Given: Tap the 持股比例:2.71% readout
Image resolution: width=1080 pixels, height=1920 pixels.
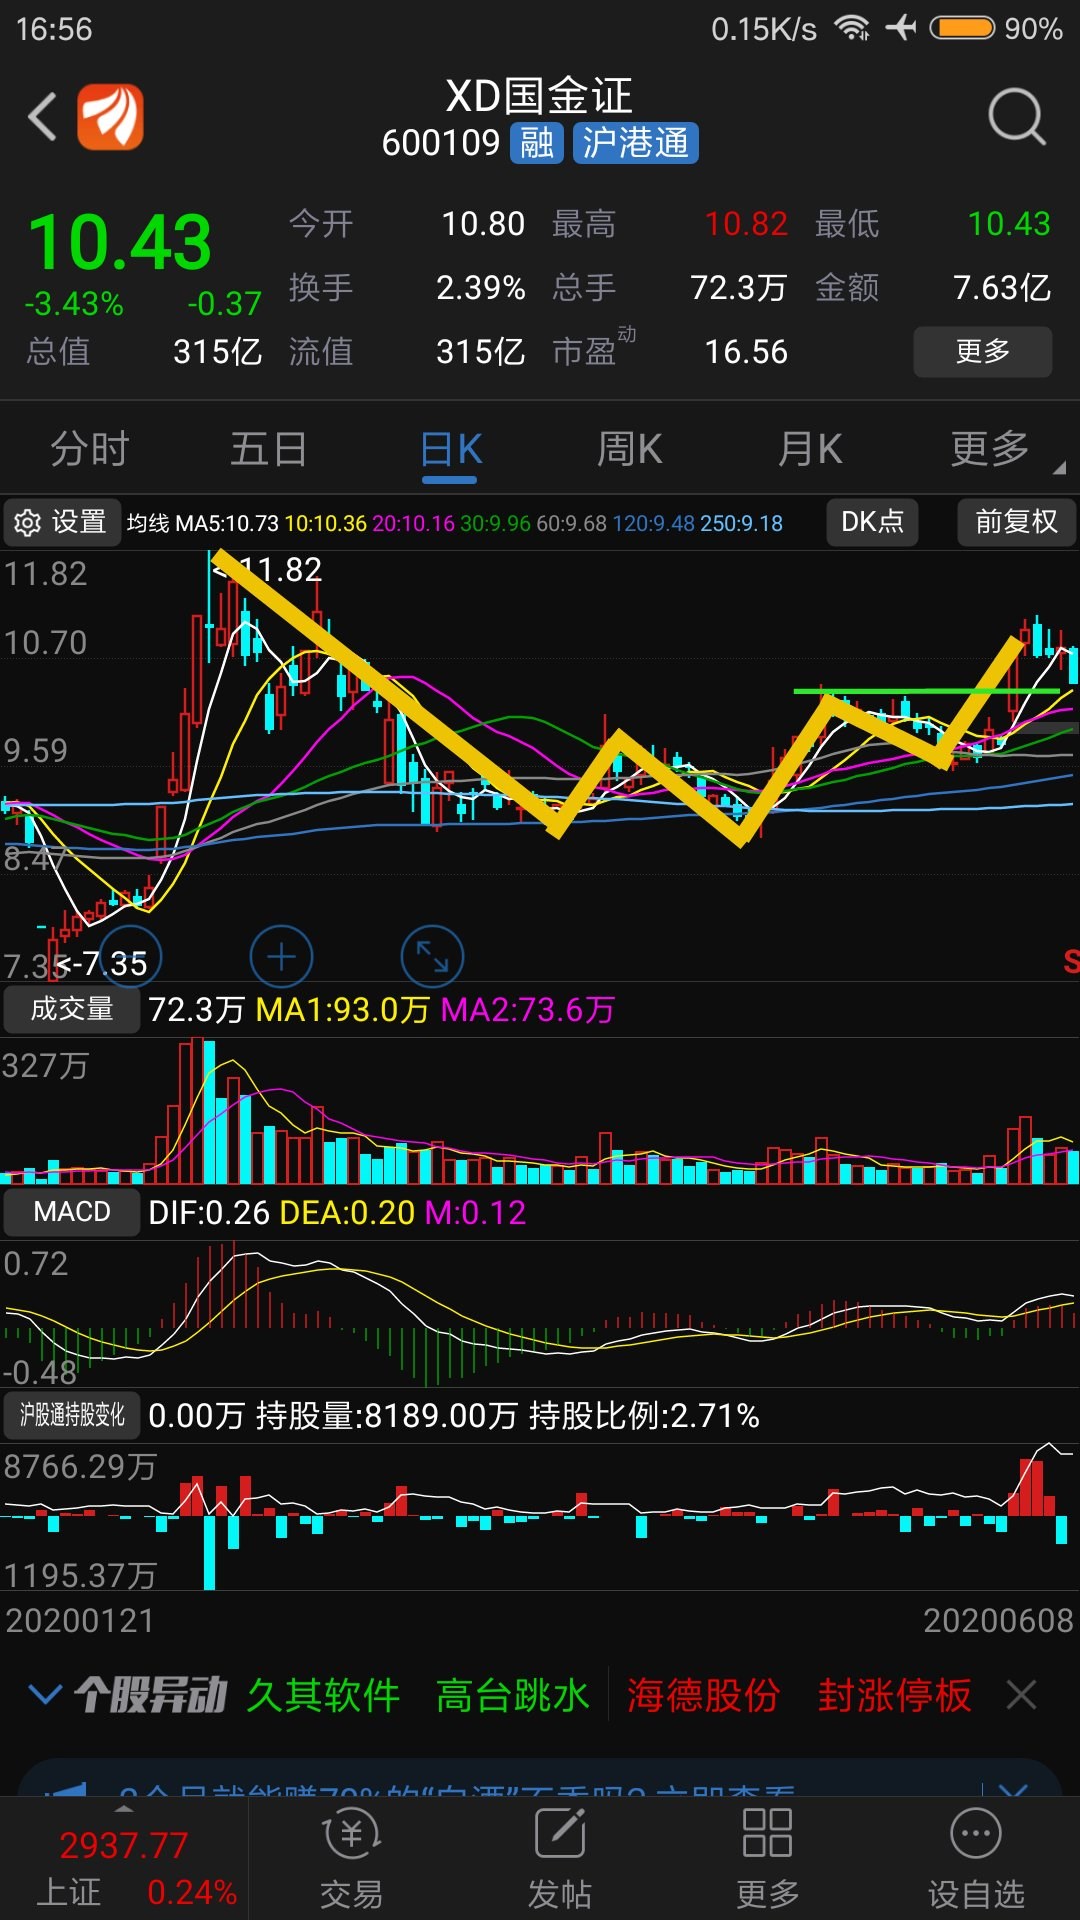Looking at the screenshot, I should [x=644, y=1416].
